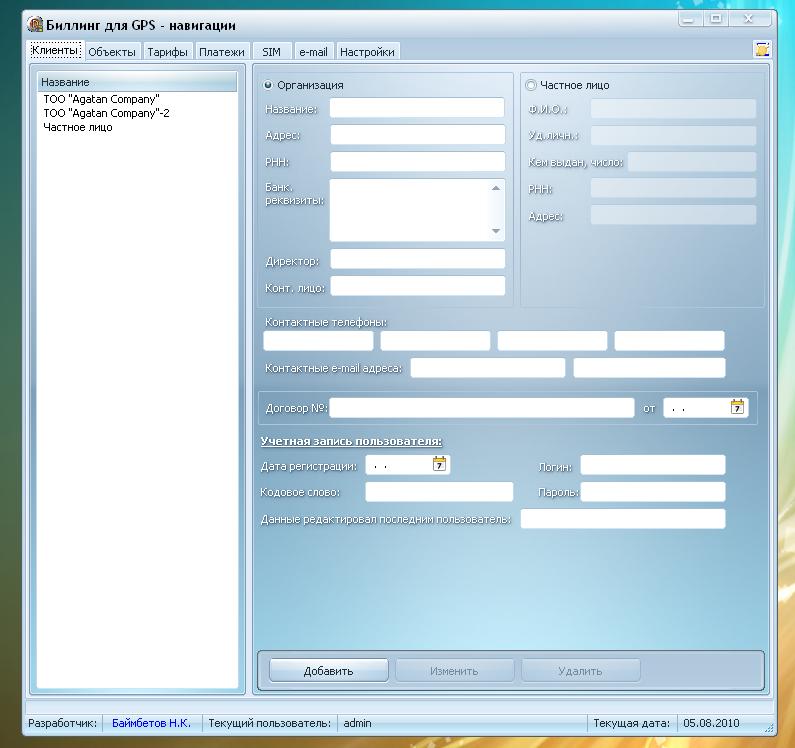The width and height of the screenshot is (795, 748).
Task: Click the organization РНН input field
Action: point(417,162)
